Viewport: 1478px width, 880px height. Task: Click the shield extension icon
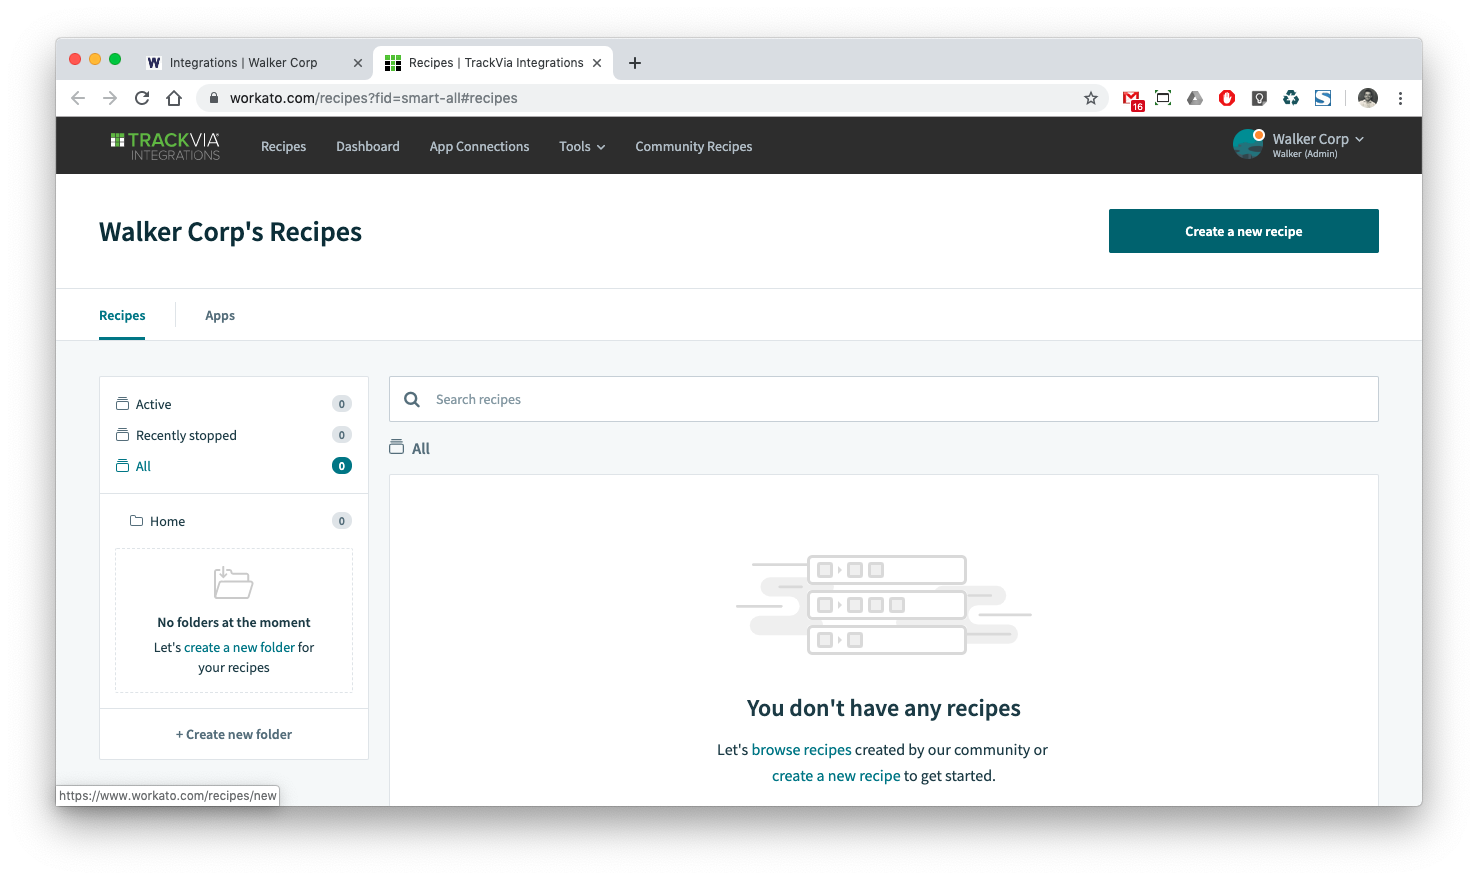(x=1259, y=98)
